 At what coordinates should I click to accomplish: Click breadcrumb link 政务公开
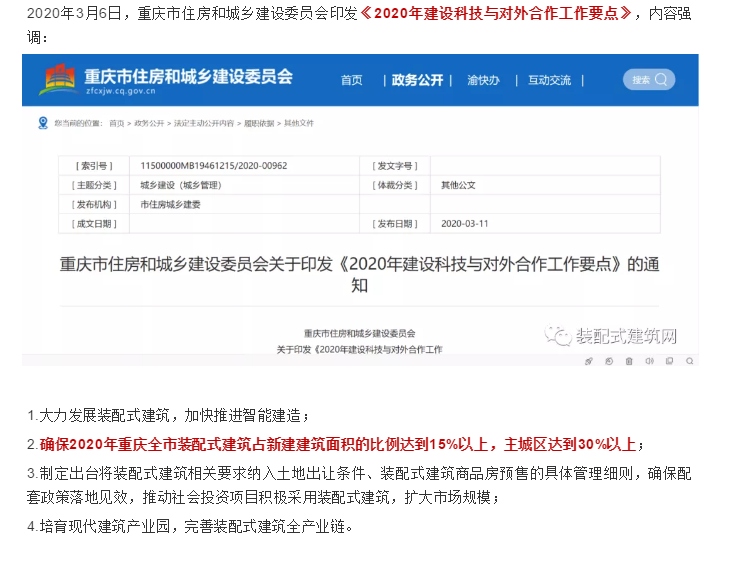[x=149, y=123]
